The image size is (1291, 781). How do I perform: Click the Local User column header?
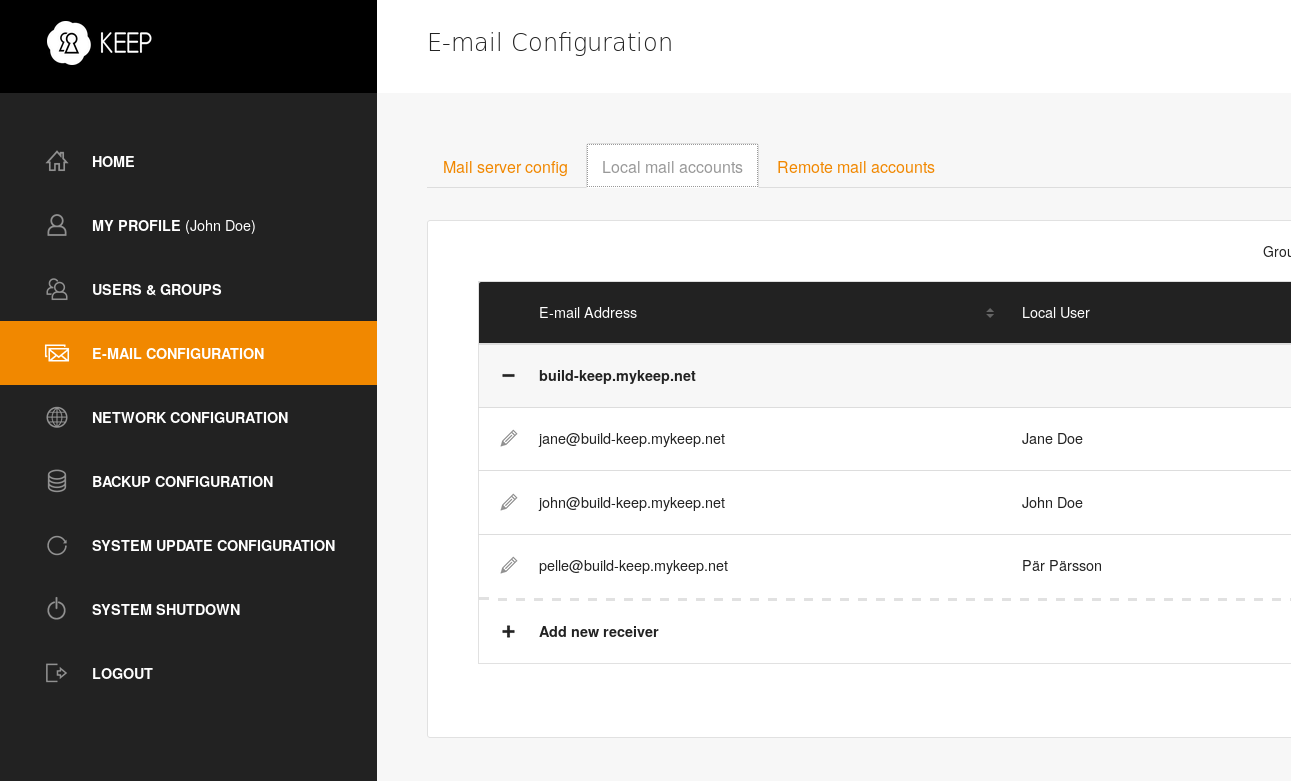pos(1055,313)
